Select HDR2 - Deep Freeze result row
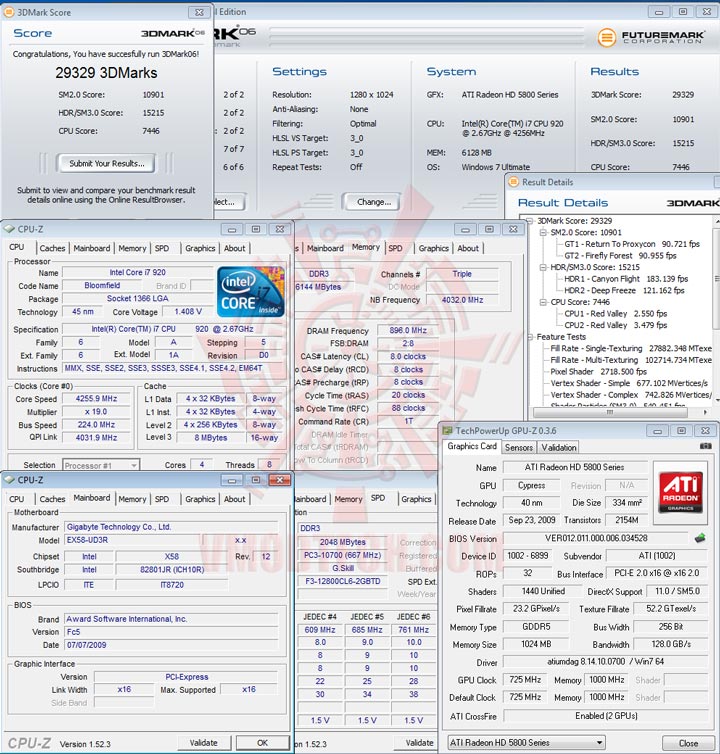This screenshot has height=754, width=720. coord(624,290)
